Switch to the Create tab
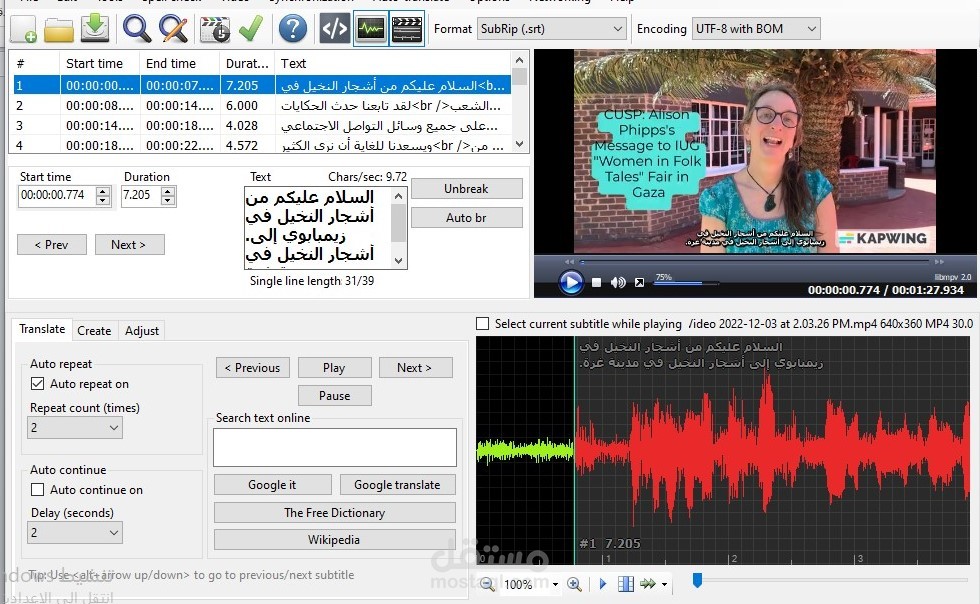This screenshot has height=604, width=980. pos(94,331)
